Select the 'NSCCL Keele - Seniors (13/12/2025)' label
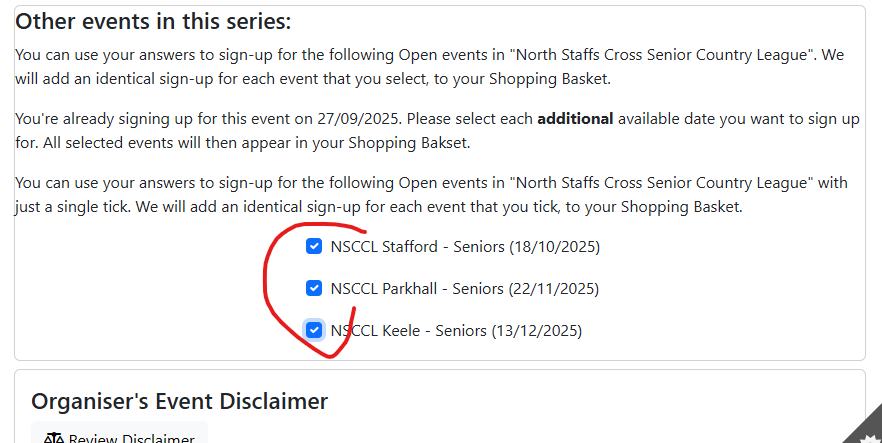The width and height of the screenshot is (882, 443). point(456,331)
